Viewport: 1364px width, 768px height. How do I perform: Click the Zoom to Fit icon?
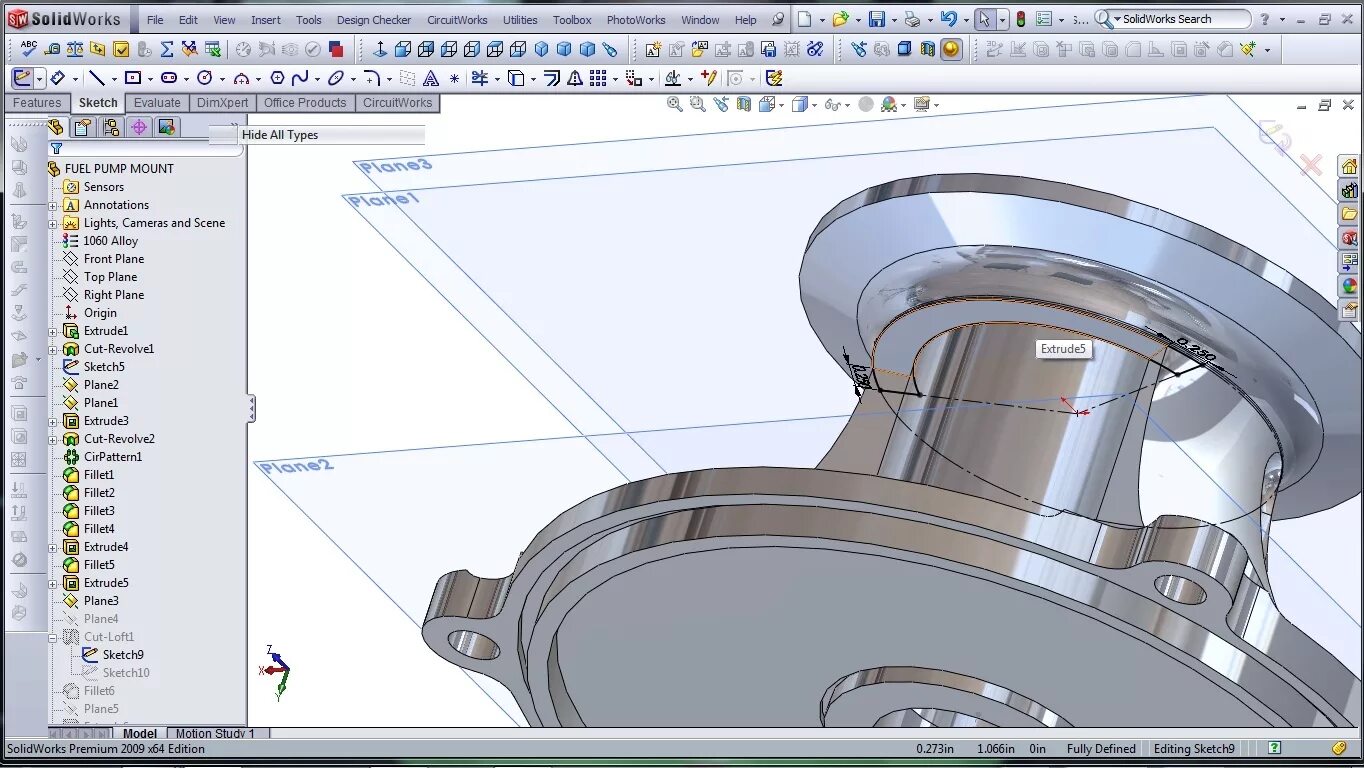[x=675, y=104]
